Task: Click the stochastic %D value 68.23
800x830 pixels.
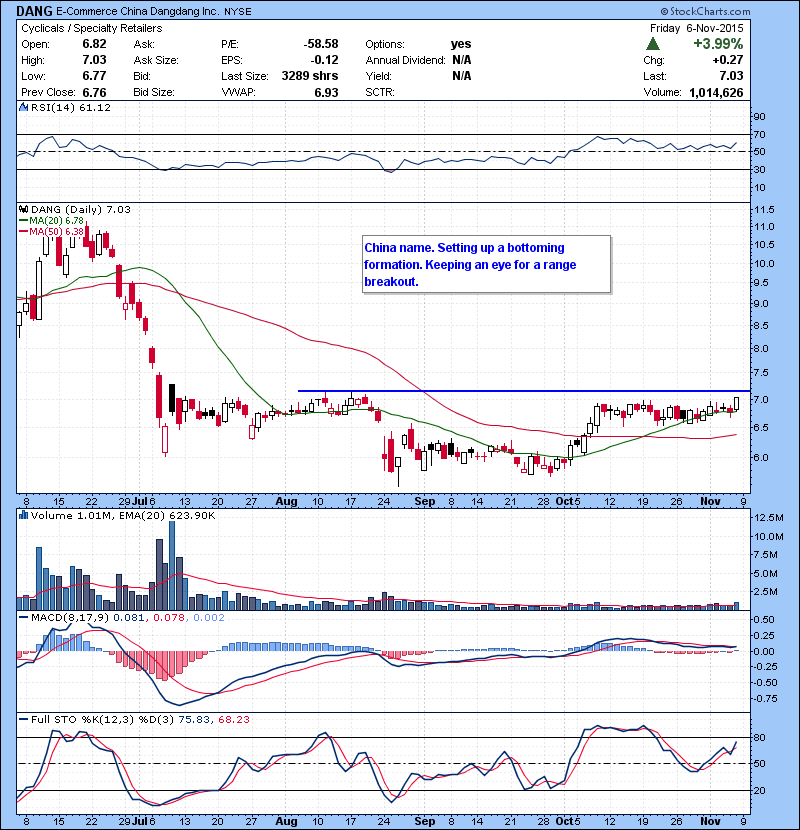Action: [x=233, y=719]
